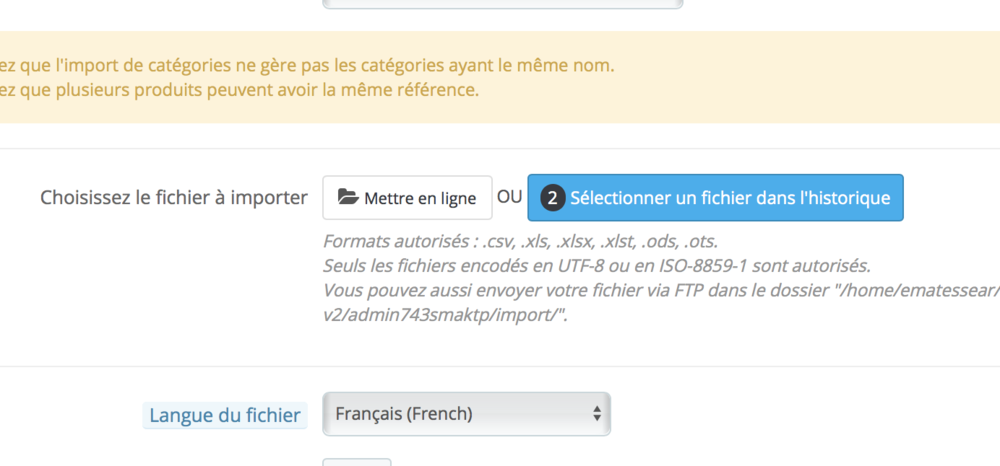This screenshot has width=1000, height=466.
Task: Click the open folder icon
Action: tap(348, 198)
